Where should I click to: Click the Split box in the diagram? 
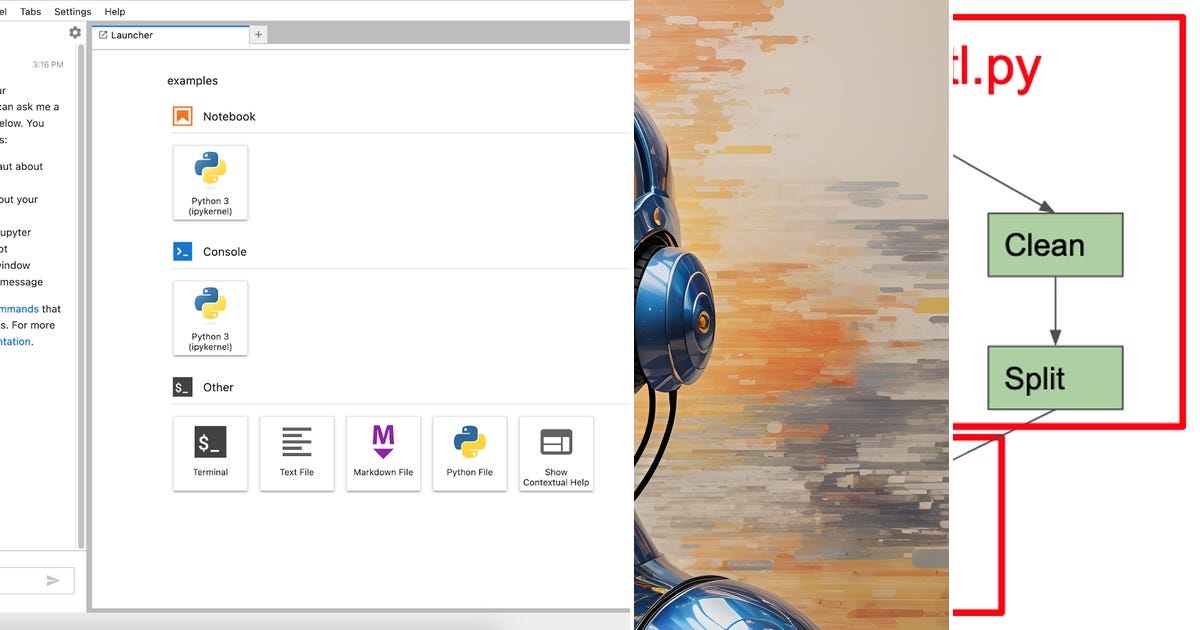pyautogui.click(x=1055, y=378)
